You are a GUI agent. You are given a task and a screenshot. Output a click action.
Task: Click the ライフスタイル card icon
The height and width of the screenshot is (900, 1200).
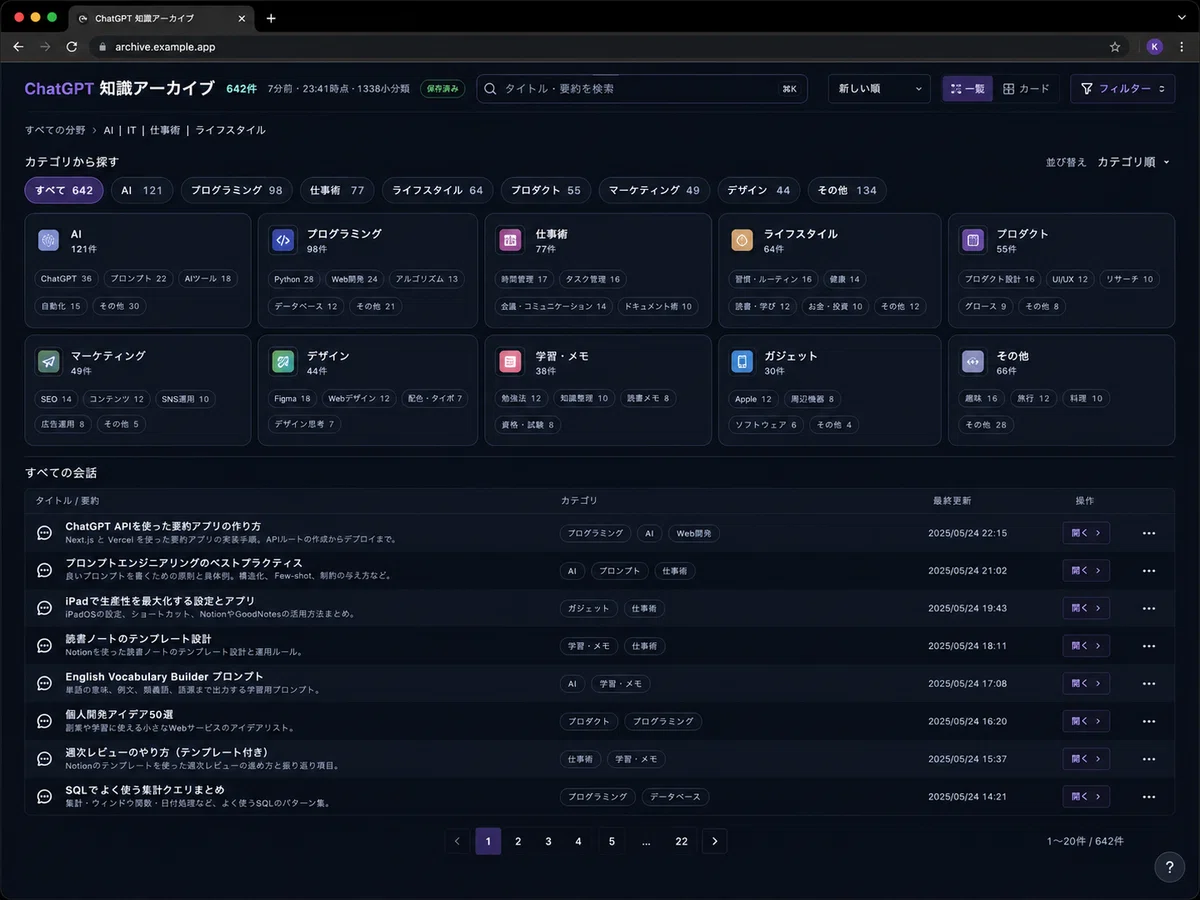pyautogui.click(x=742, y=240)
